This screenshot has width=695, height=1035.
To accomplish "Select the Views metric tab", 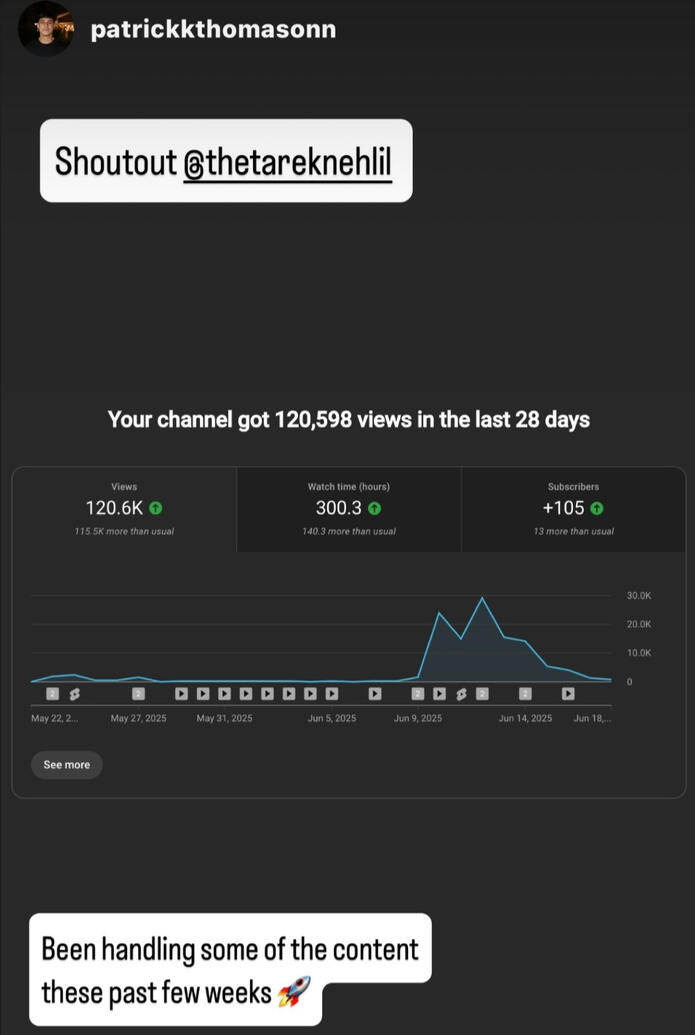I will coord(124,508).
